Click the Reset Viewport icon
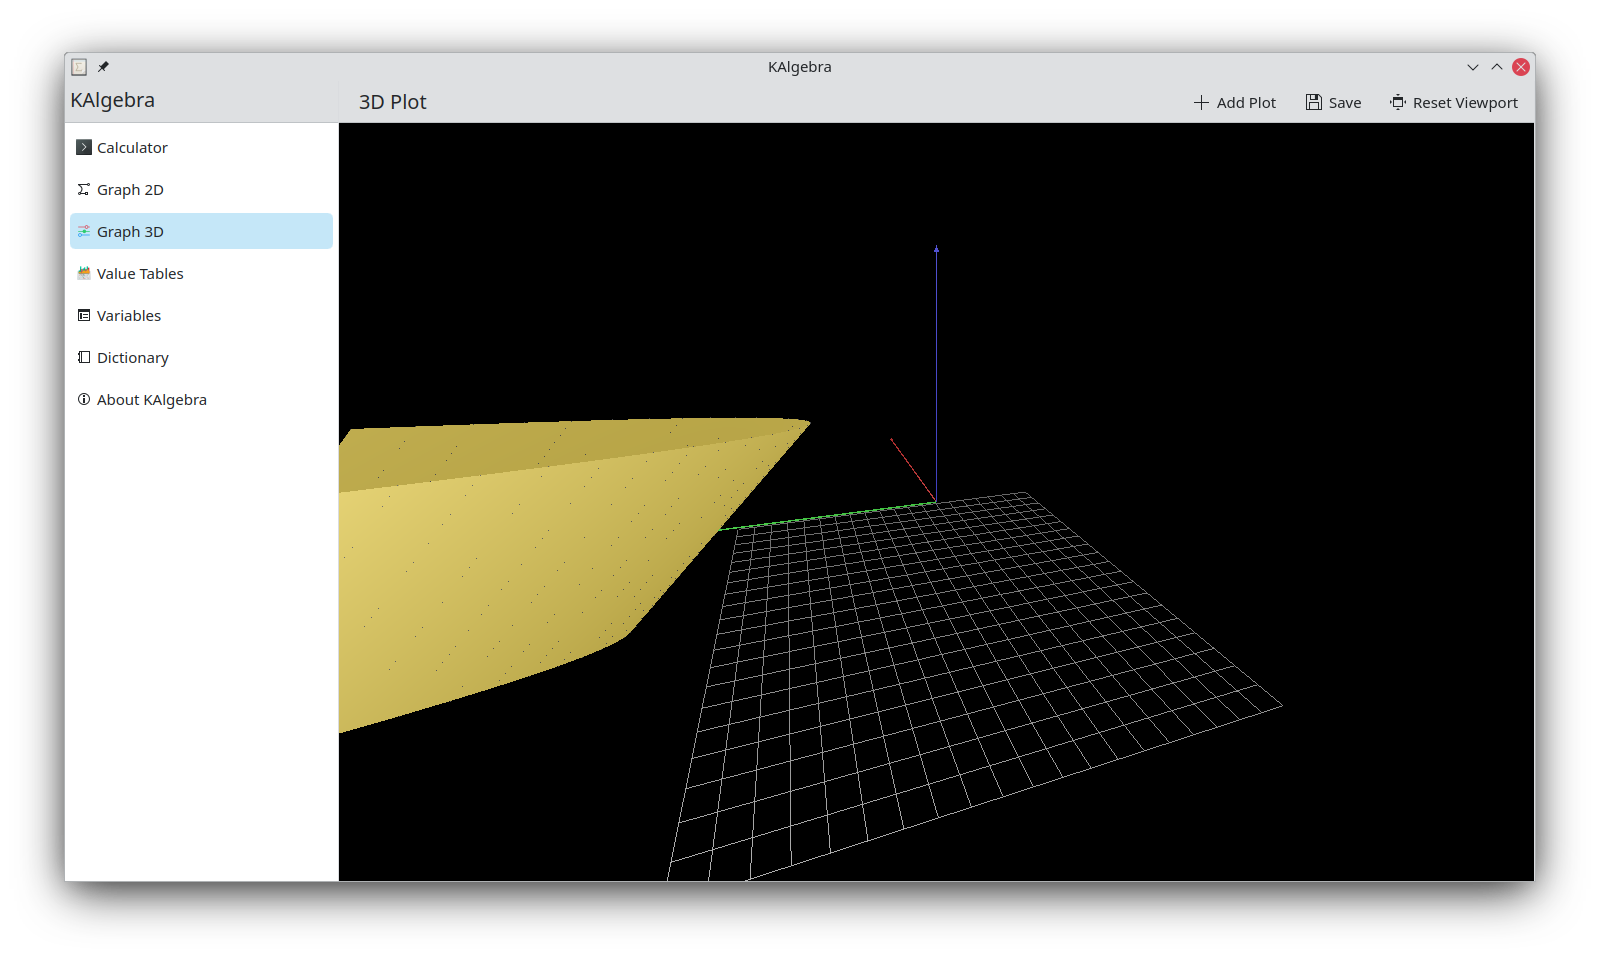 tap(1398, 102)
